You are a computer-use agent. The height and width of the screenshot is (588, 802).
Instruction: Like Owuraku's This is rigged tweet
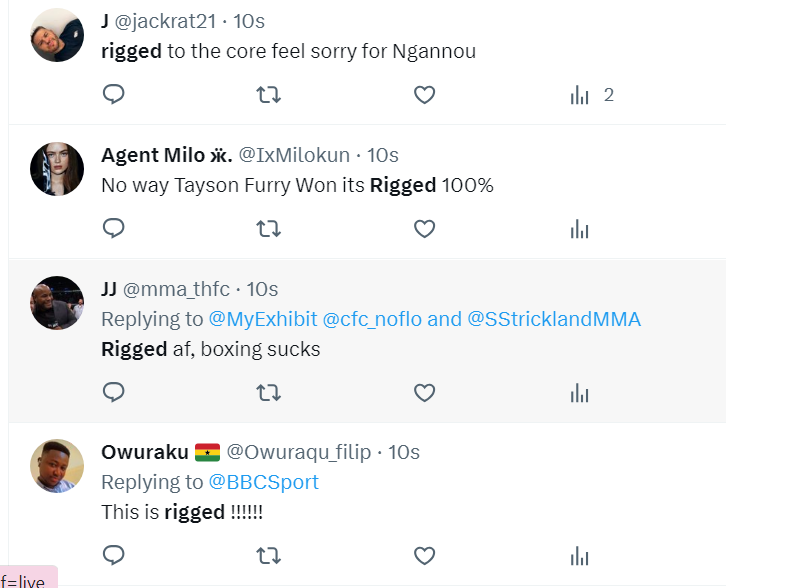pos(424,555)
